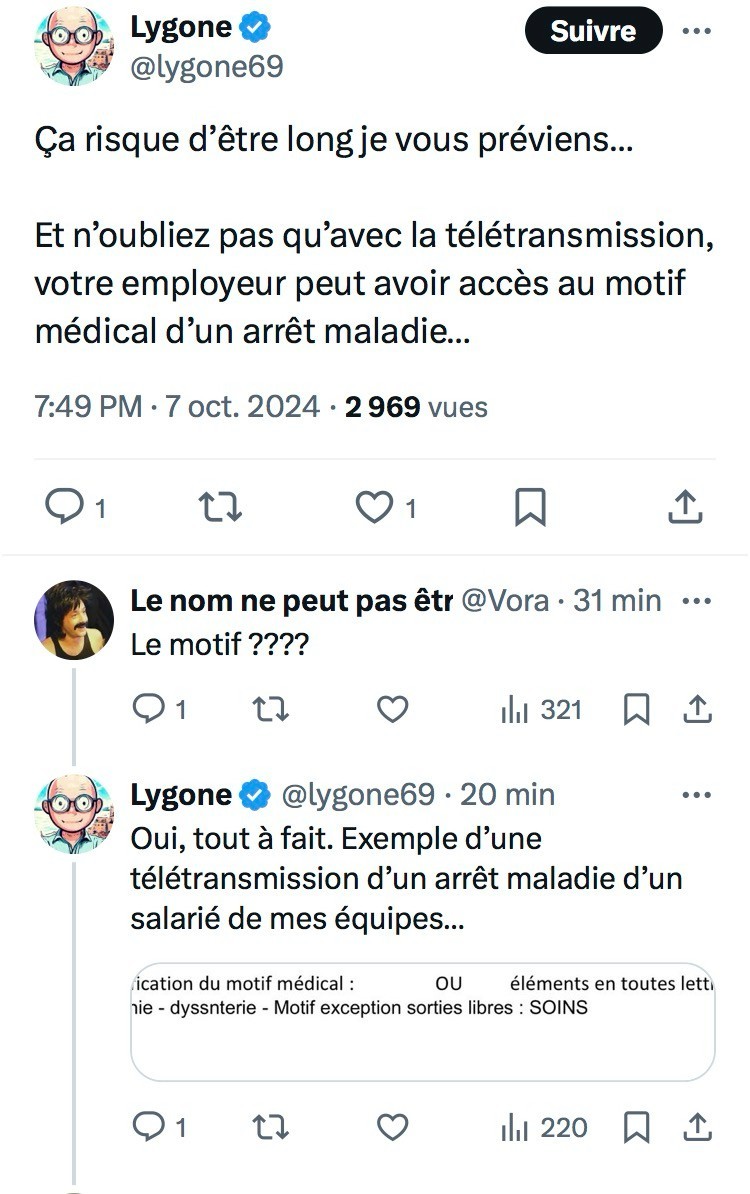Retweet the main tweet about télétransmission
The height and width of the screenshot is (1194, 750).
pyautogui.click(x=220, y=508)
